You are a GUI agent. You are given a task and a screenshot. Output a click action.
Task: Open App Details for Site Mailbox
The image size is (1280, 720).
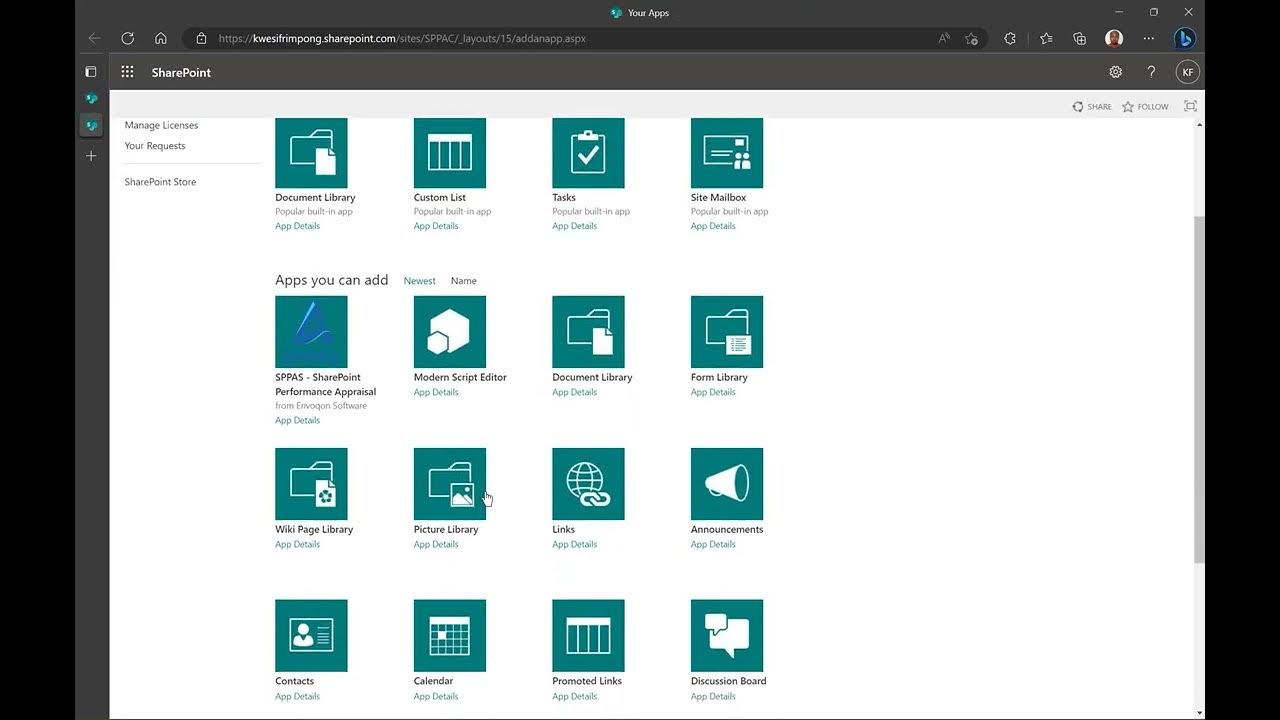point(713,226)
